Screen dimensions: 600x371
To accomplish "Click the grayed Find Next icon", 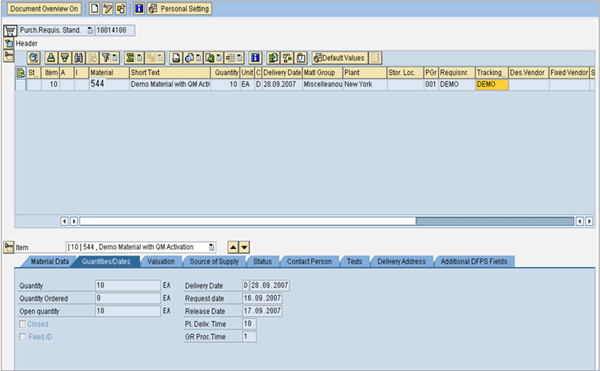I will 92,58.
